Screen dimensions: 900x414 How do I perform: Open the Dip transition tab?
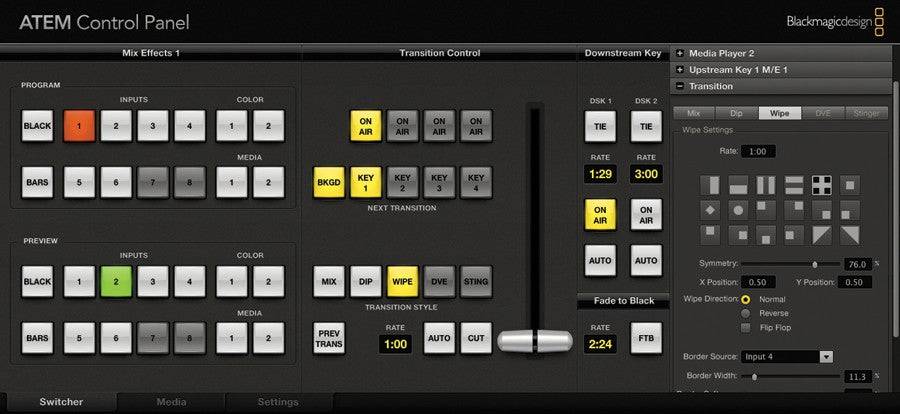click(737, 113)
